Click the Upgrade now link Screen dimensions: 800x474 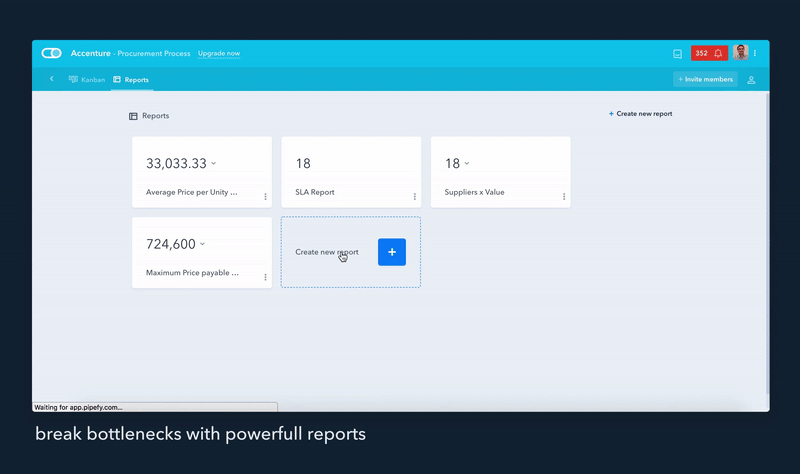219,53
